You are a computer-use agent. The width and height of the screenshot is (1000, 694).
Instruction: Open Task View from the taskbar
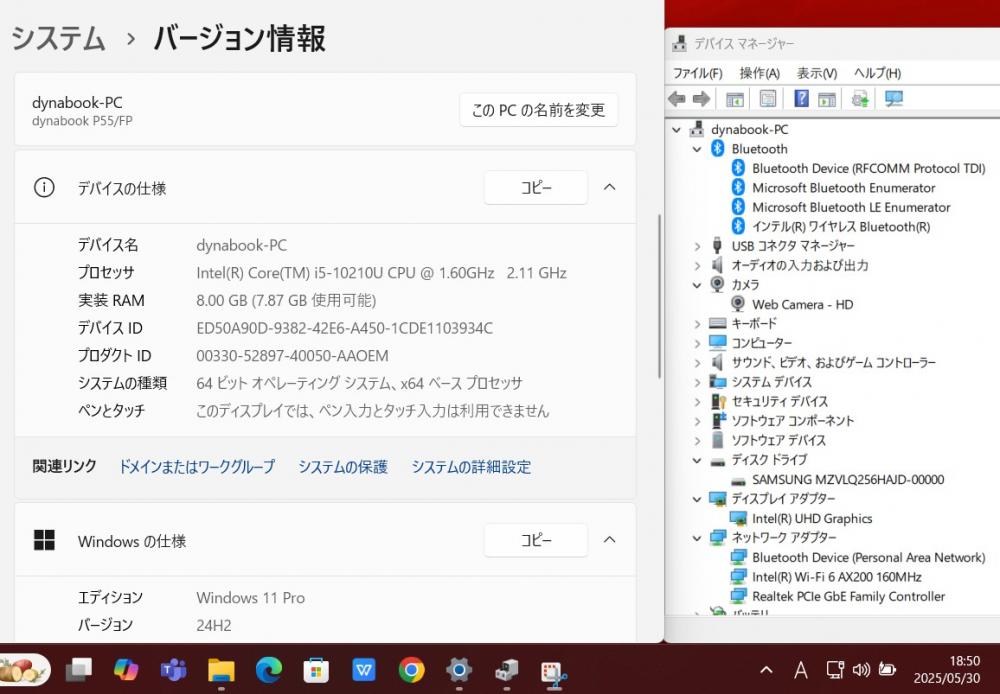pyautogui.click(x=79, y=670)
